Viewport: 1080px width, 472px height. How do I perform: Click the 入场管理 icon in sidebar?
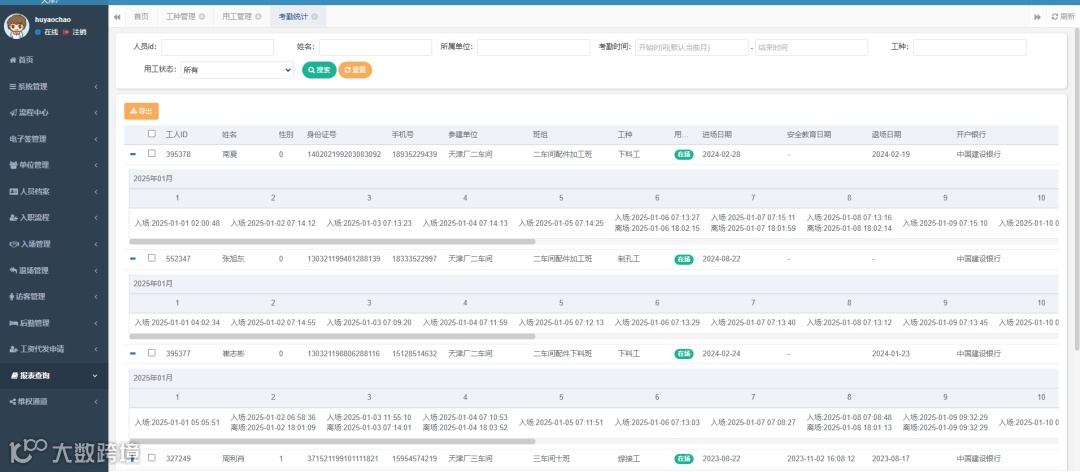tap(12, 244)
